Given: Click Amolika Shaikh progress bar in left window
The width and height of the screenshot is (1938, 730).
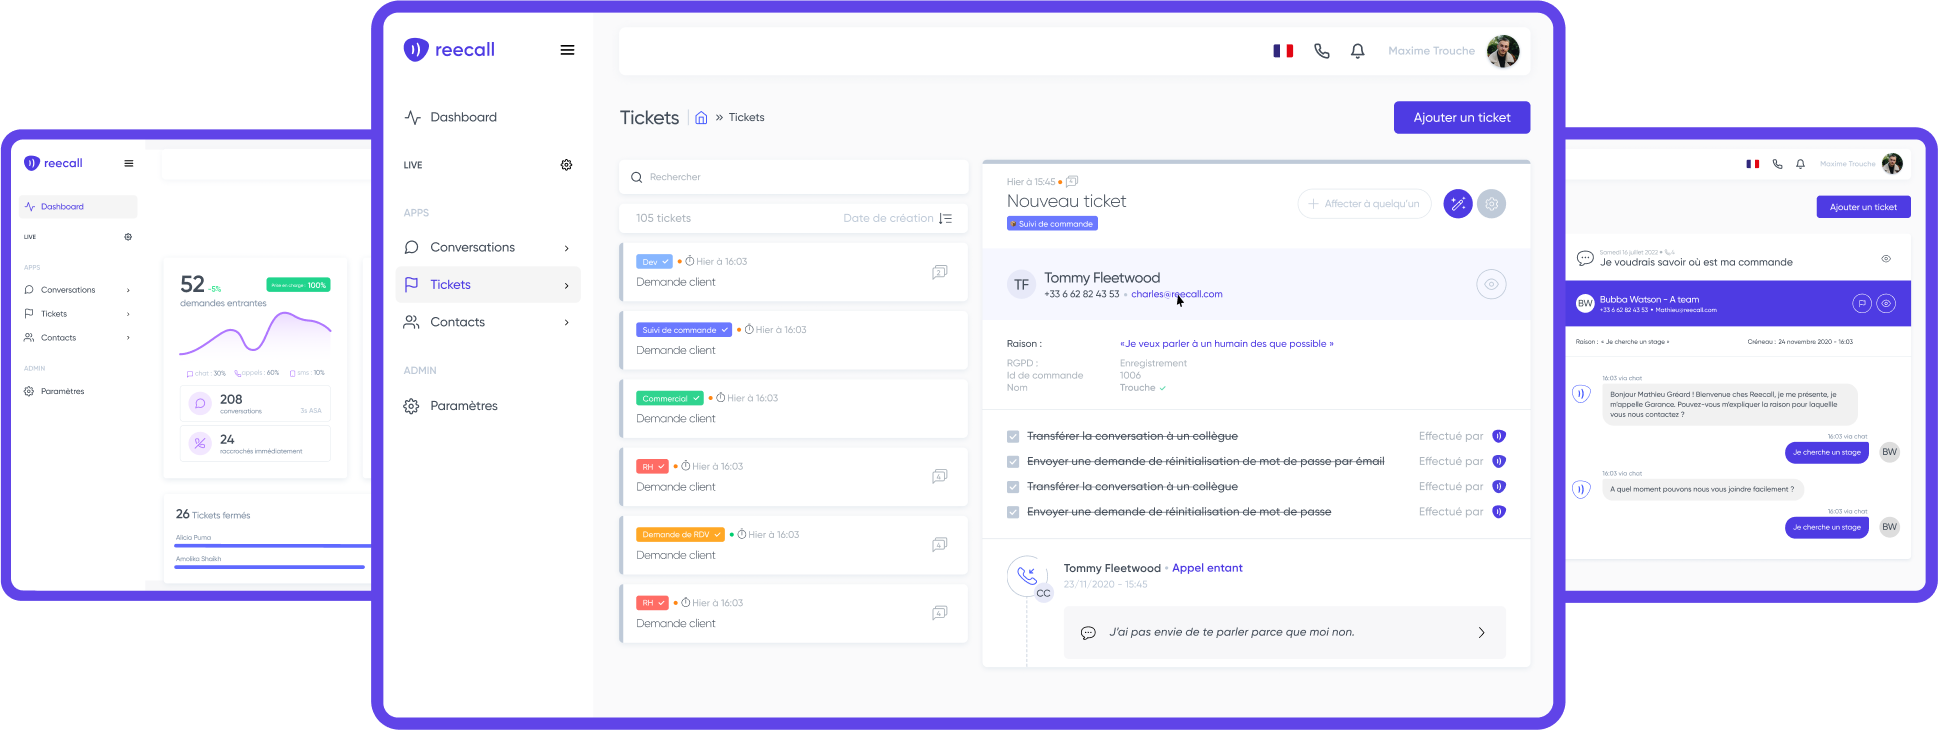Looking at the screenshot, I should (x=270, y=567).
